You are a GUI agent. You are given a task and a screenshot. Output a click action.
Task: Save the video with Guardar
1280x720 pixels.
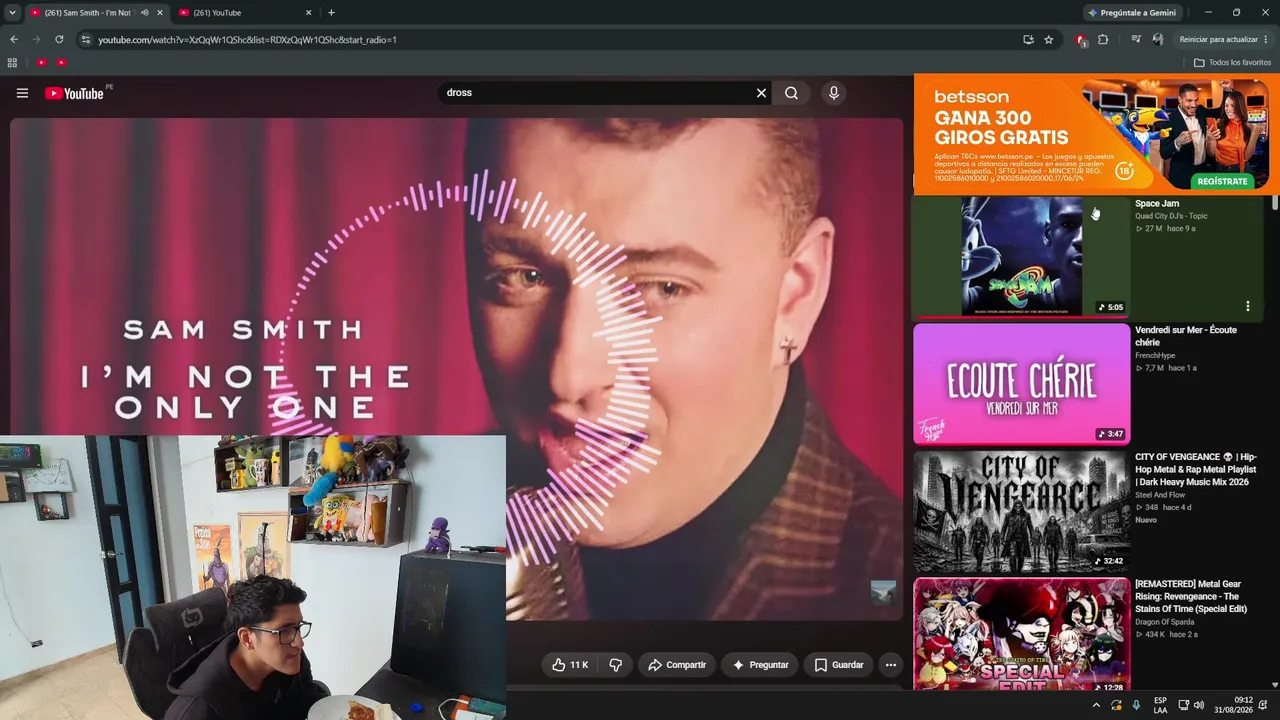(x=838, y=665)
